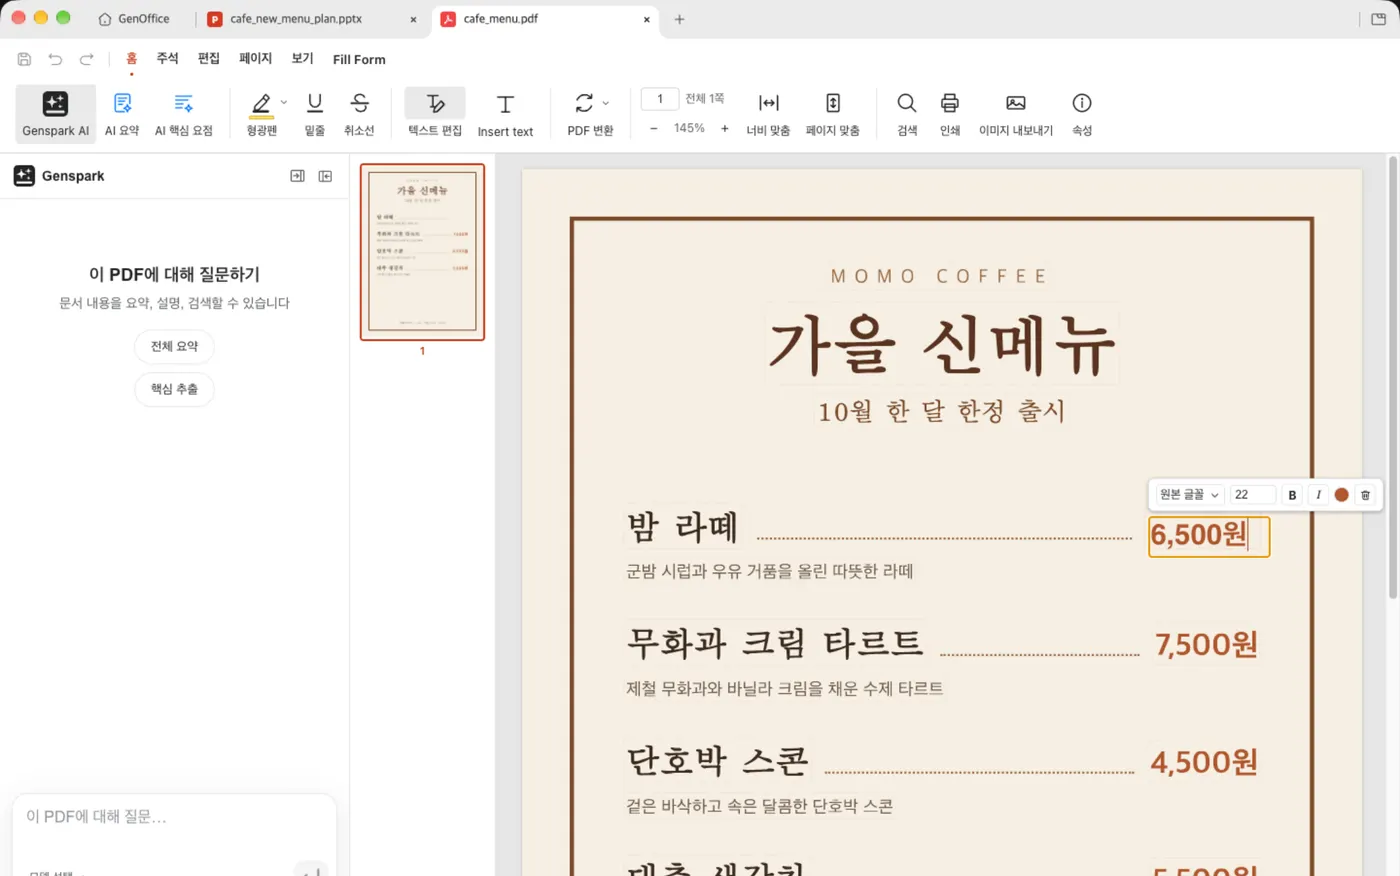Switch to cafe_new_menu_plan.pptx tab

click(296, 19)
